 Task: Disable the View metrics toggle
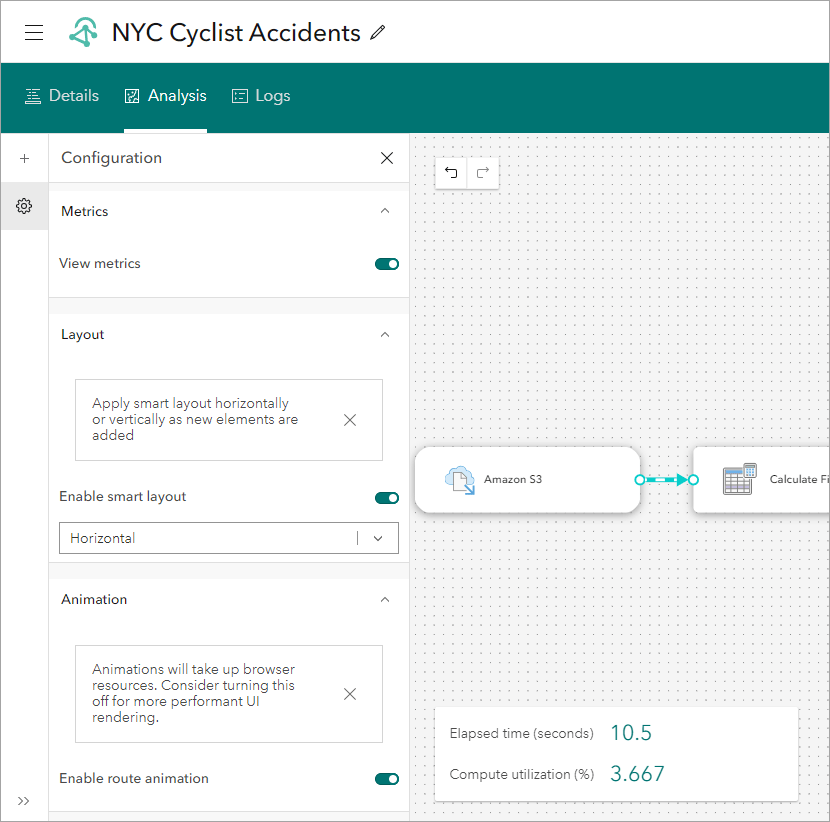tap(386, 263)
